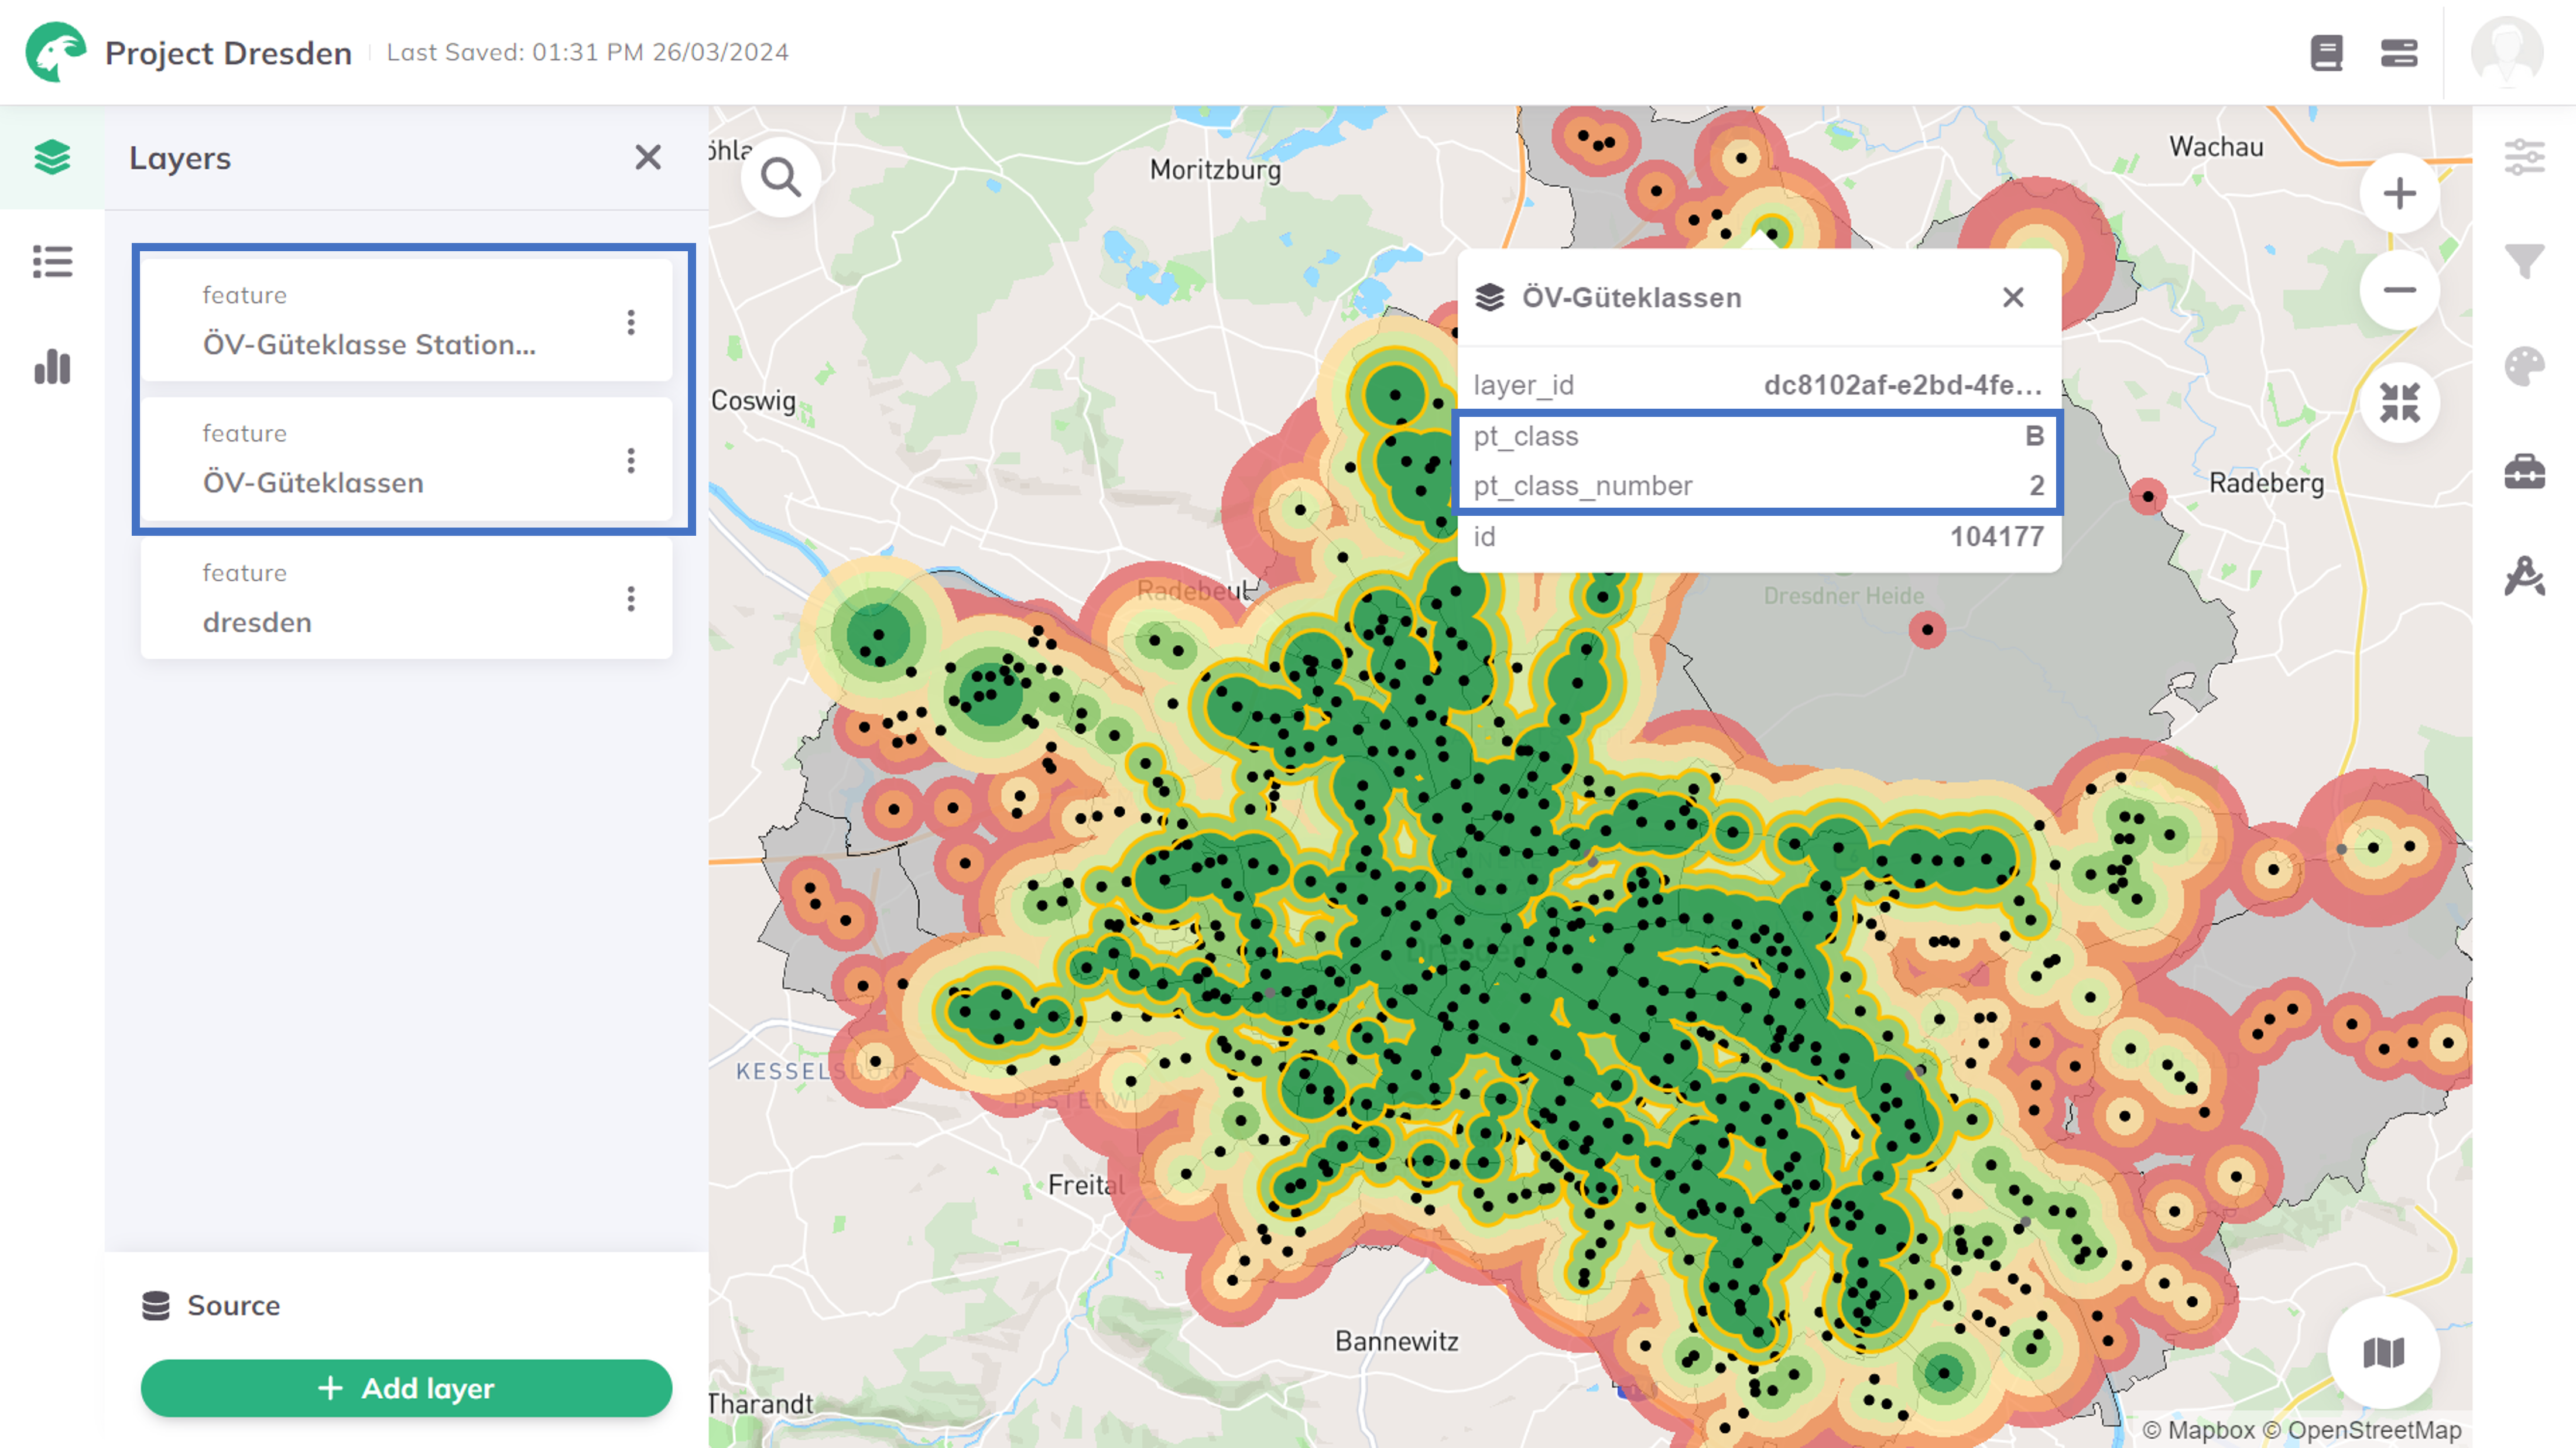
Task: Click the layer_id value in popup
Action: pos(1902,385)
